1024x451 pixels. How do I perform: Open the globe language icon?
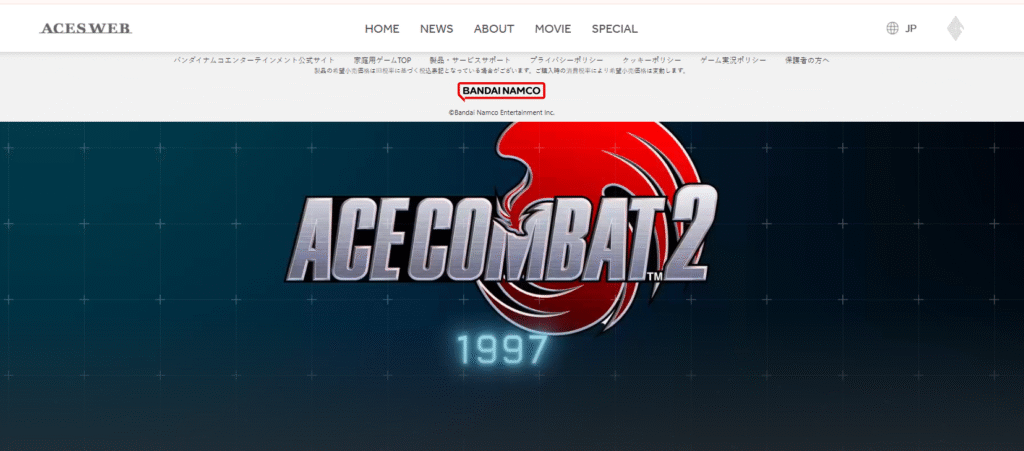(x=892, y=28)
